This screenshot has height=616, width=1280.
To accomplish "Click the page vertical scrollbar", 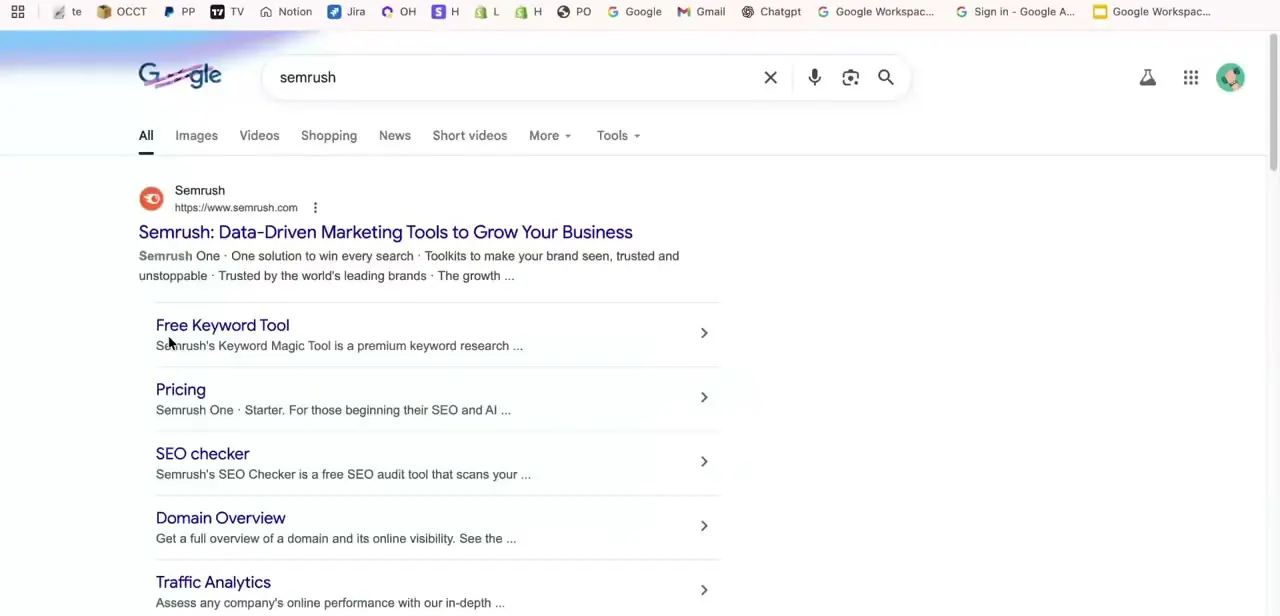I will point(1273,100).
